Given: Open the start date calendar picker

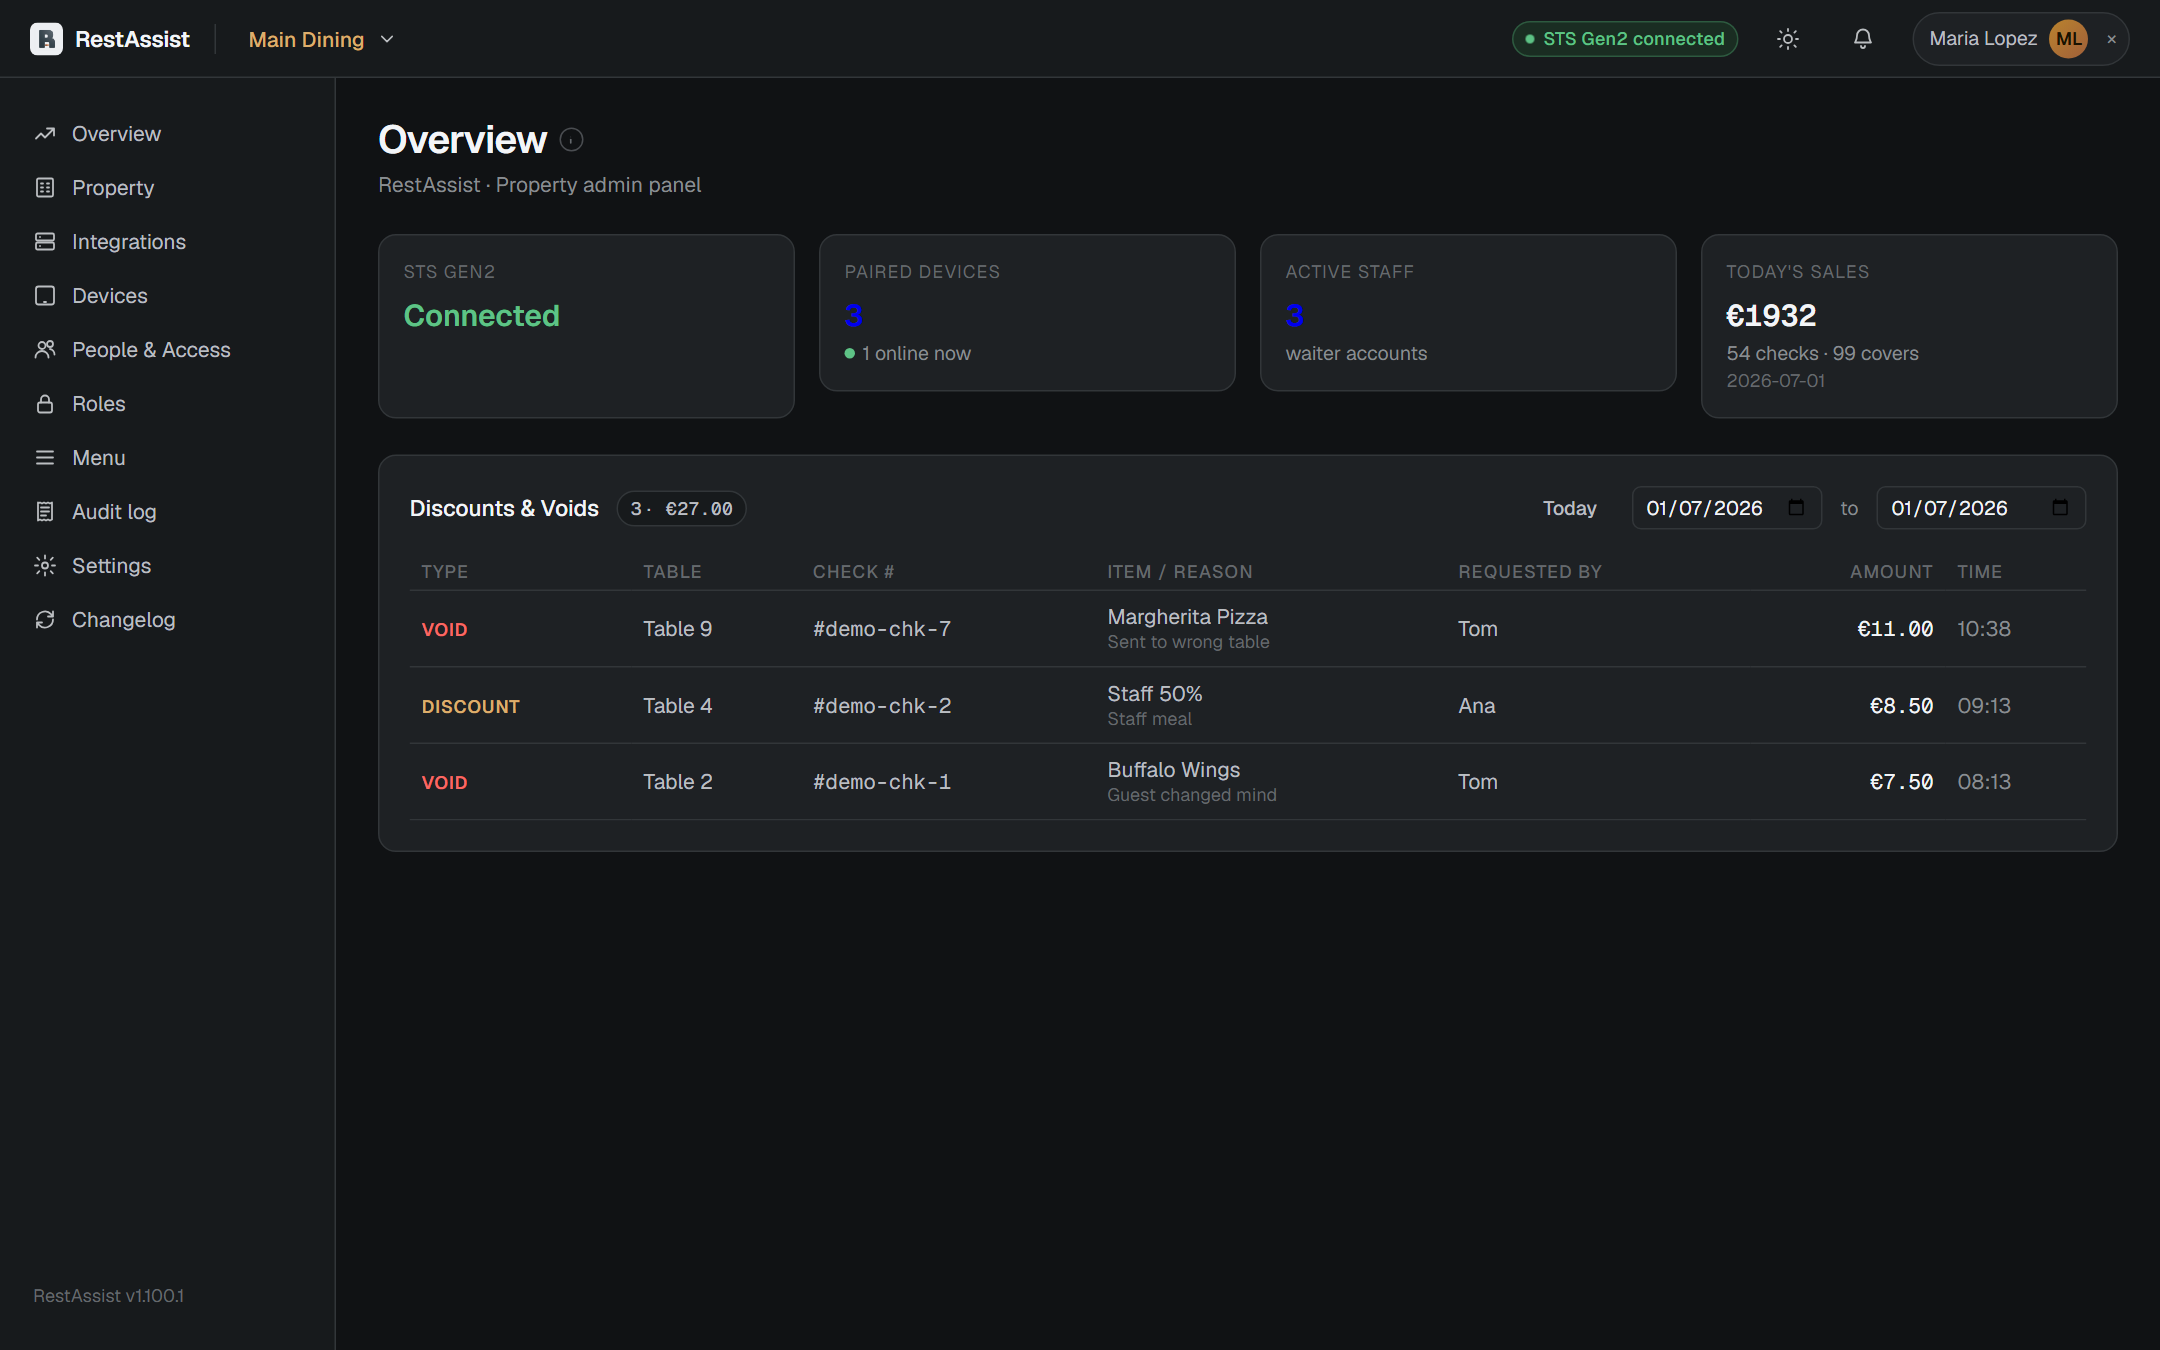Looking at the screenshot, I should (x=1796, y=508).
